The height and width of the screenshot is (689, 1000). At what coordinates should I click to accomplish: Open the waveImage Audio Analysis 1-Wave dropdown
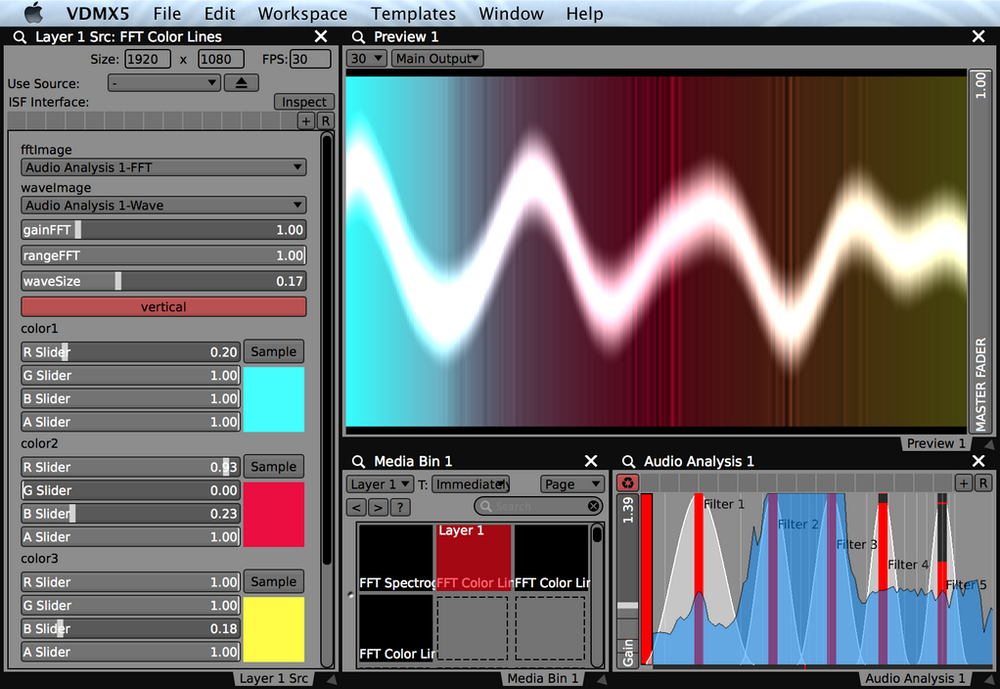point(163,205)
